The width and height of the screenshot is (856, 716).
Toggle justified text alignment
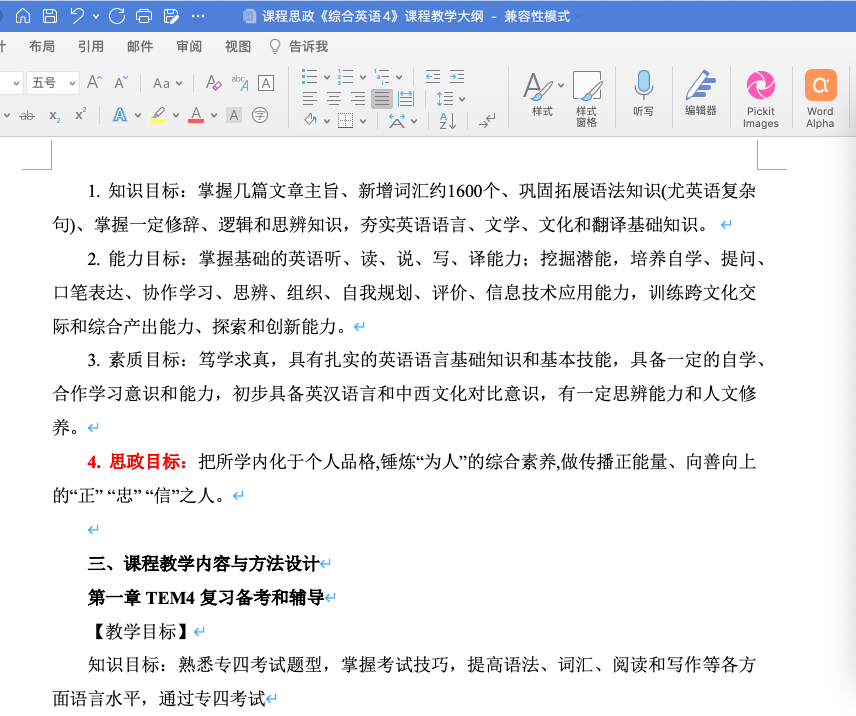click(381, 98)
